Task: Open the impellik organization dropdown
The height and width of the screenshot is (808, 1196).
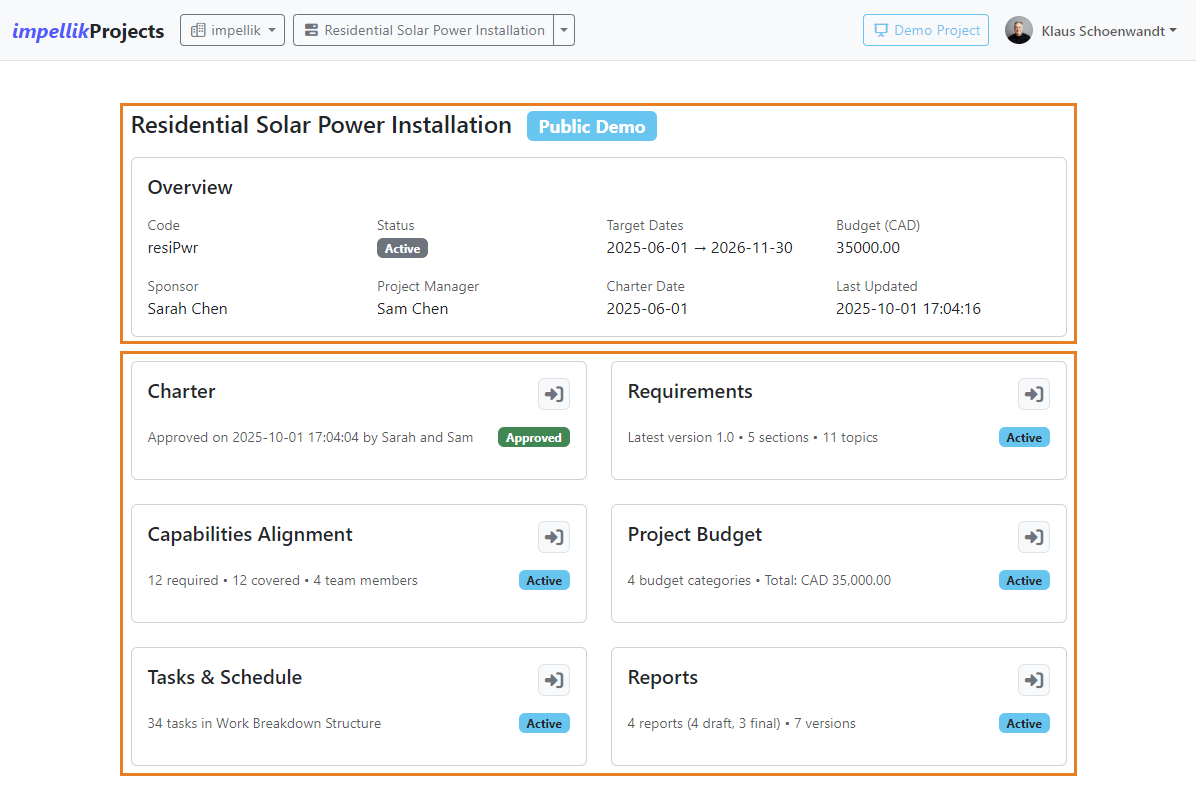Action: click(233, 31)
